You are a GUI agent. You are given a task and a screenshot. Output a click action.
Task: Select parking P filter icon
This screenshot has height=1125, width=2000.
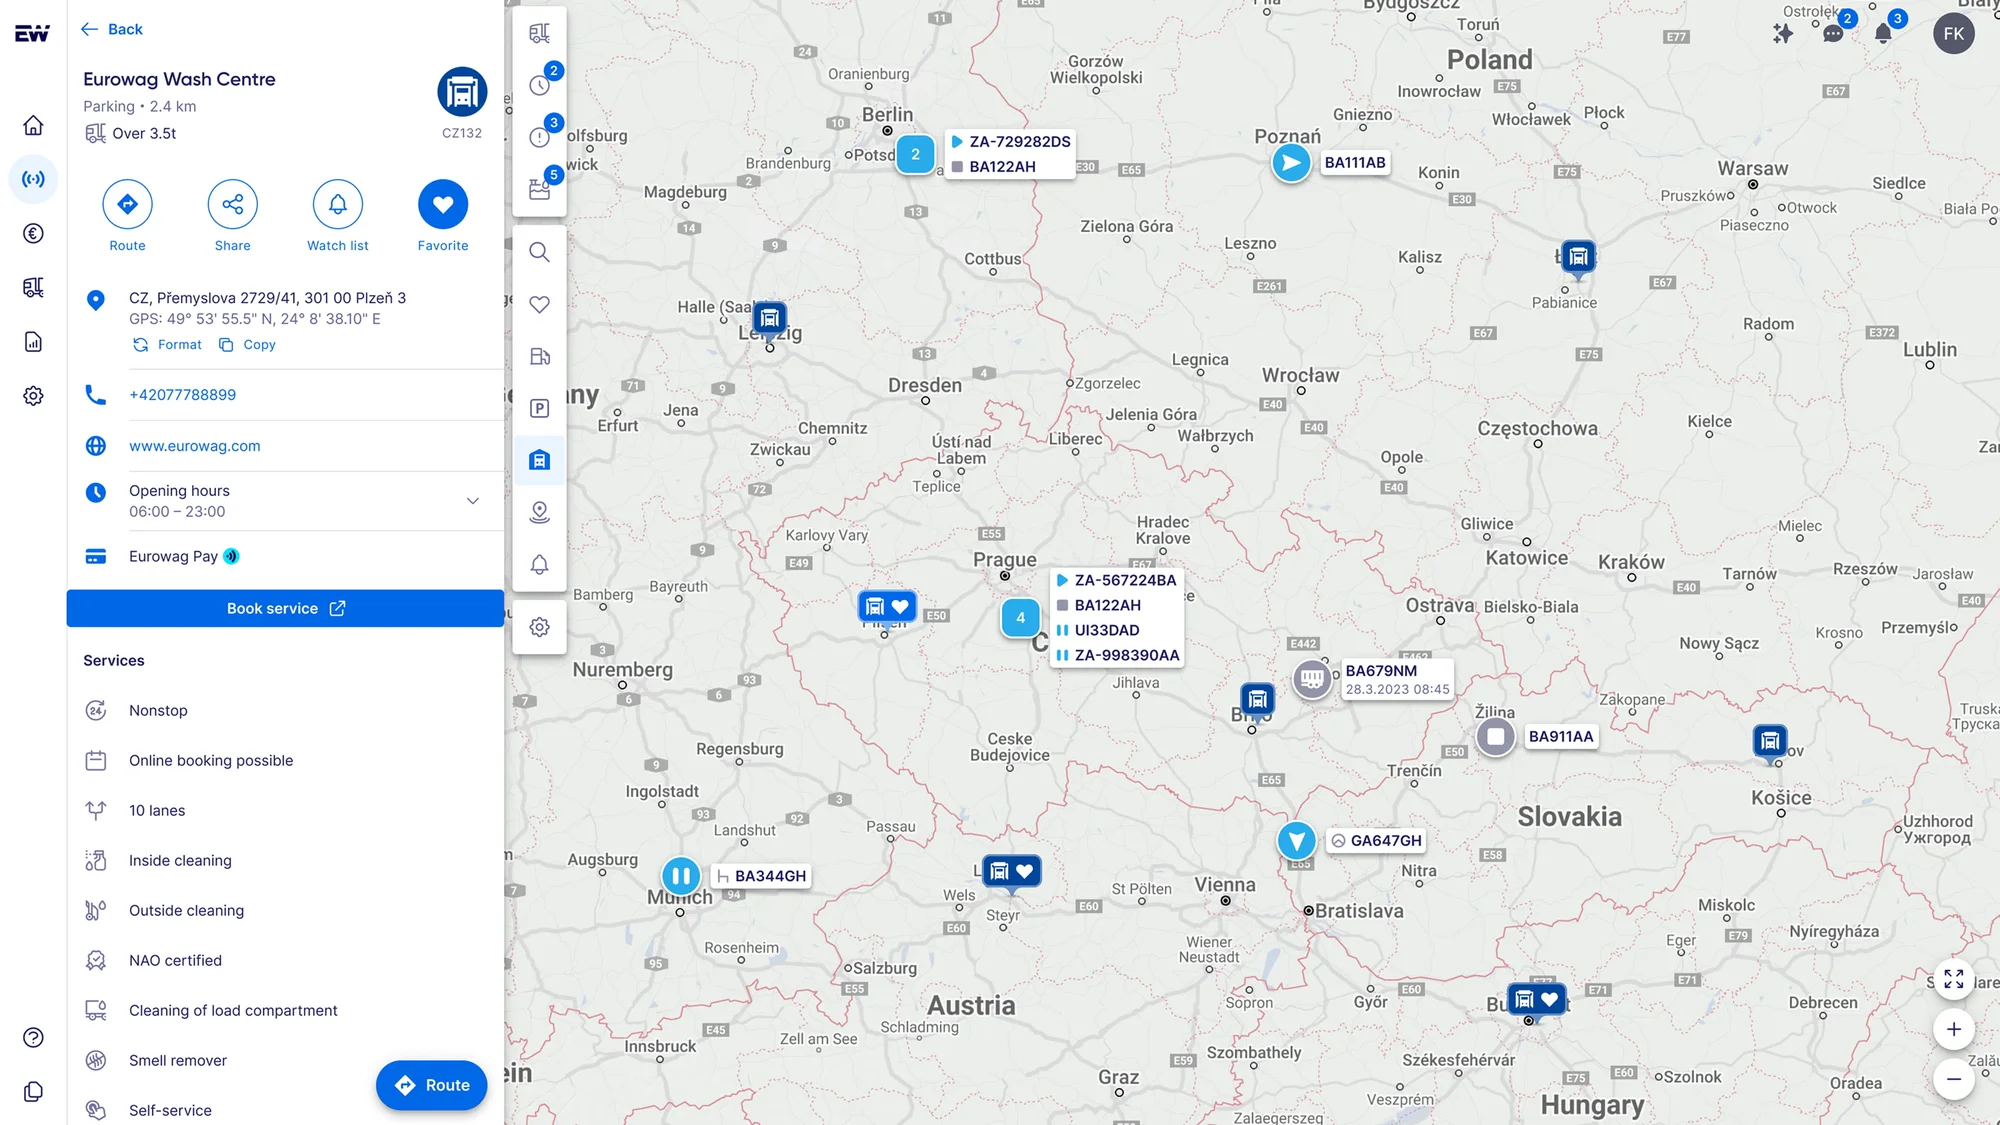tap(539, 408)
